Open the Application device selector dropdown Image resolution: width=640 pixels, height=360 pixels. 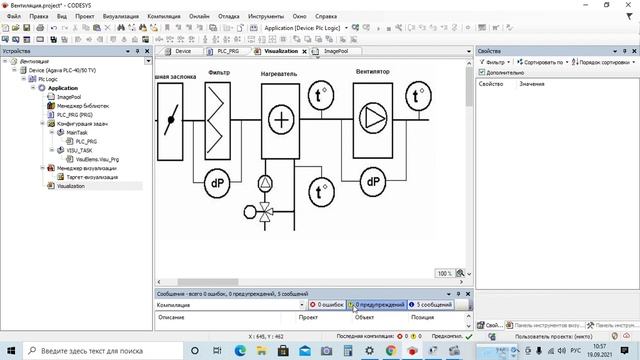346,28
